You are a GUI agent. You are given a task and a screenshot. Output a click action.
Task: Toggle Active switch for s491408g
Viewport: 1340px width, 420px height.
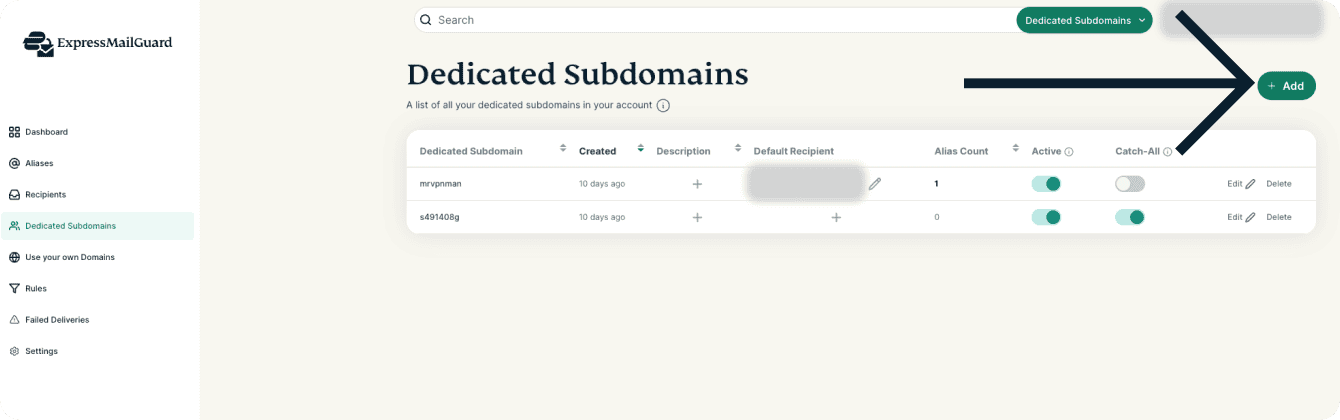click(1046, 217)
